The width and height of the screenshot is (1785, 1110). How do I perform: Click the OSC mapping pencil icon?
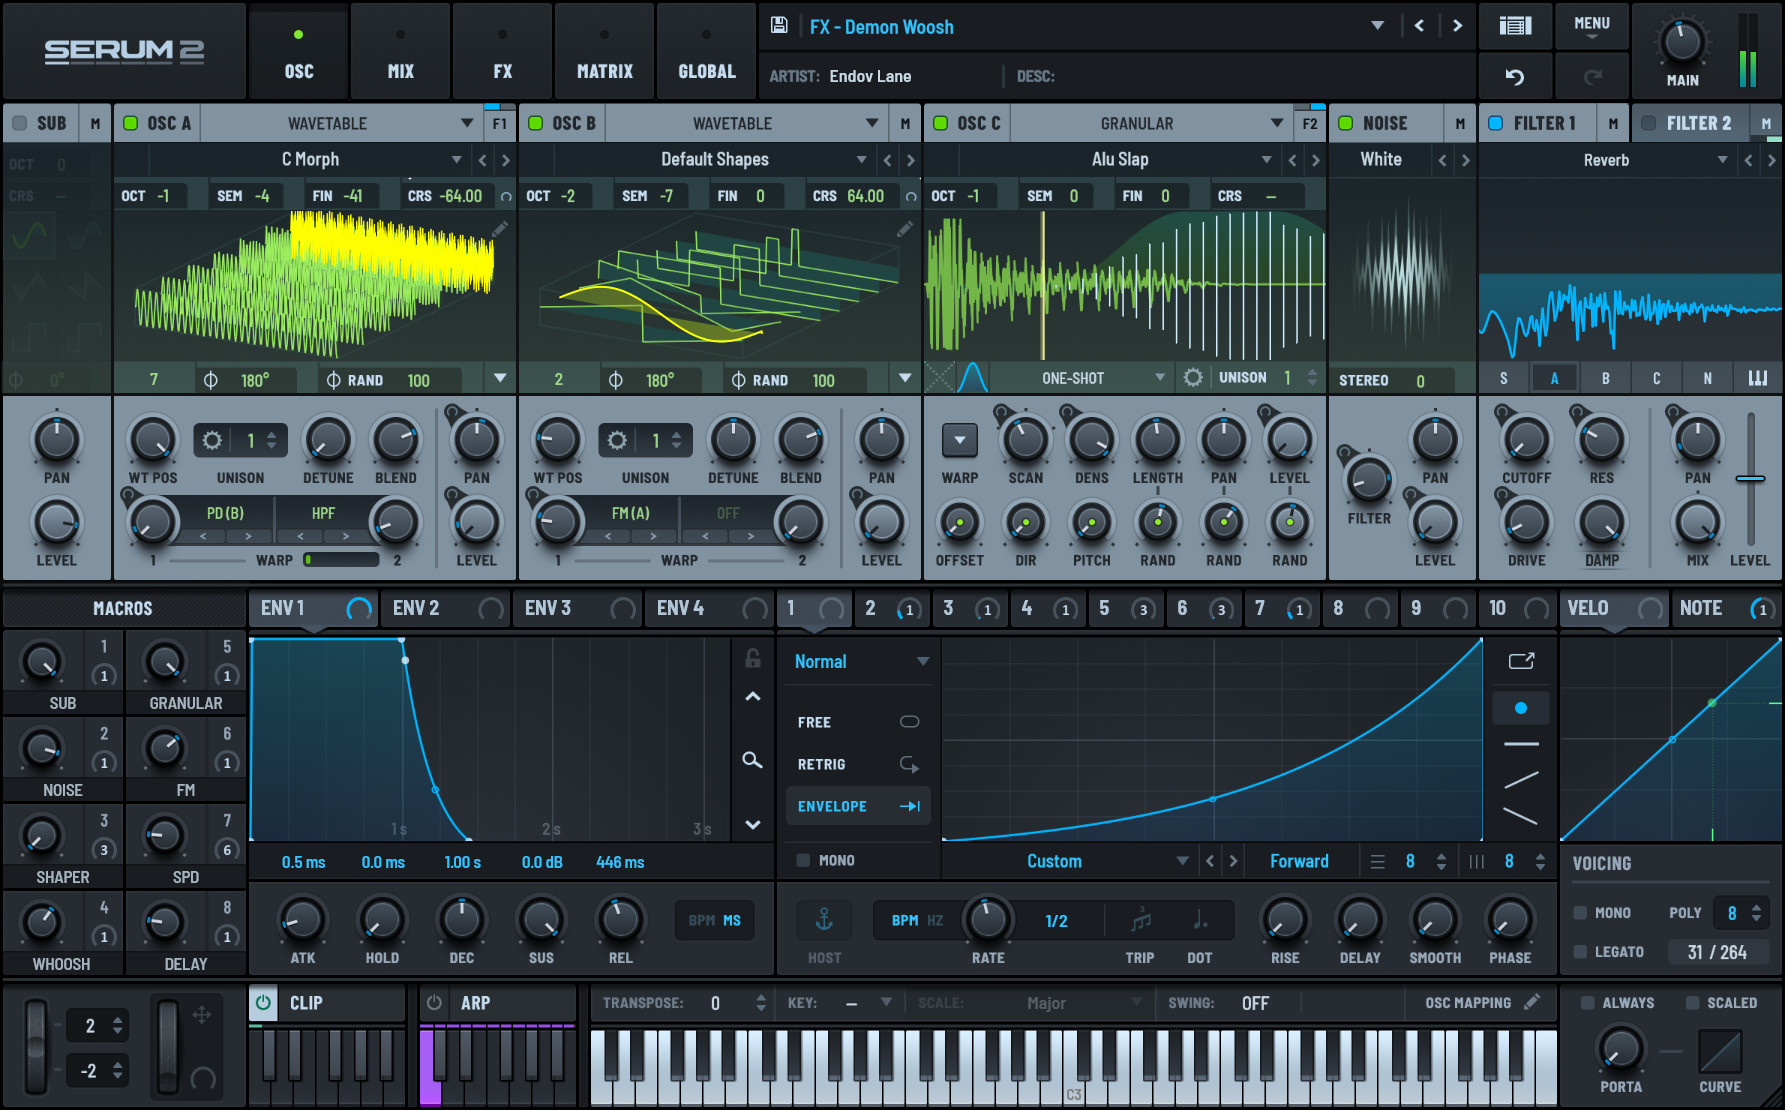tap(1532, 1002)
